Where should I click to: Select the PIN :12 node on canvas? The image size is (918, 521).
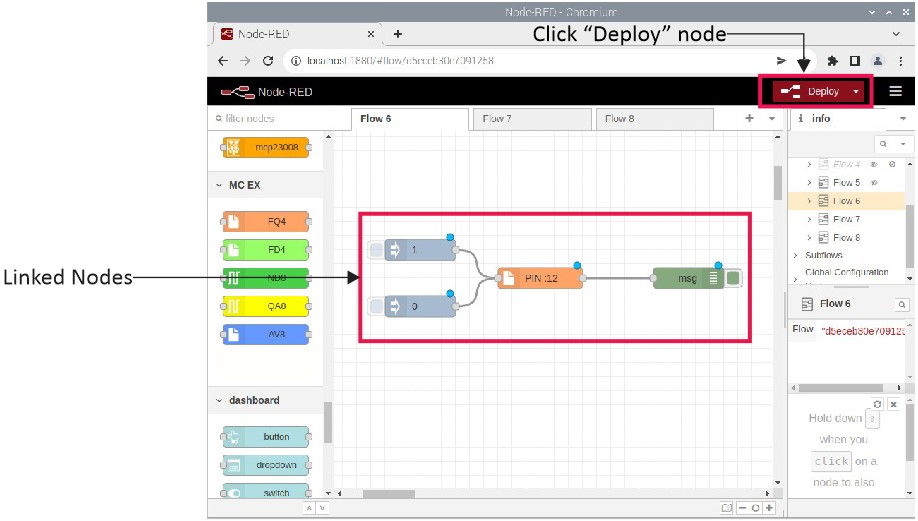click(540, 278)
